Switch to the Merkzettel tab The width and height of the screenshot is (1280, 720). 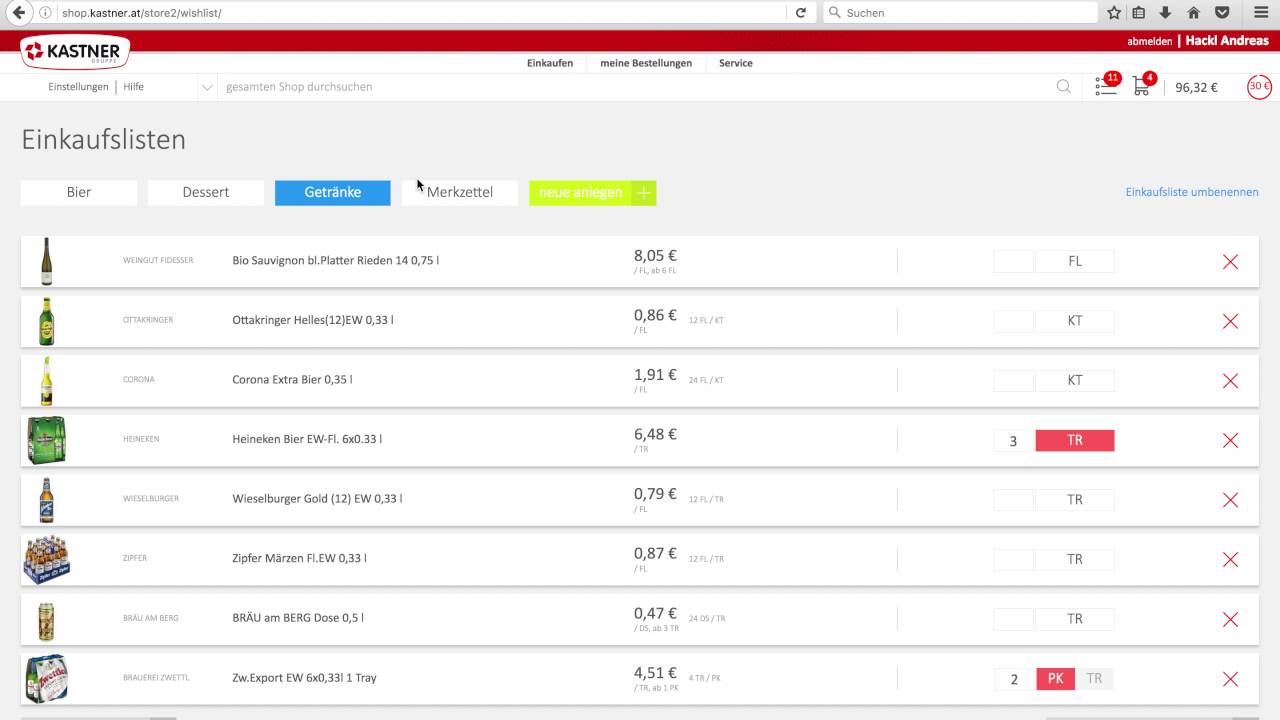point(460,192)
